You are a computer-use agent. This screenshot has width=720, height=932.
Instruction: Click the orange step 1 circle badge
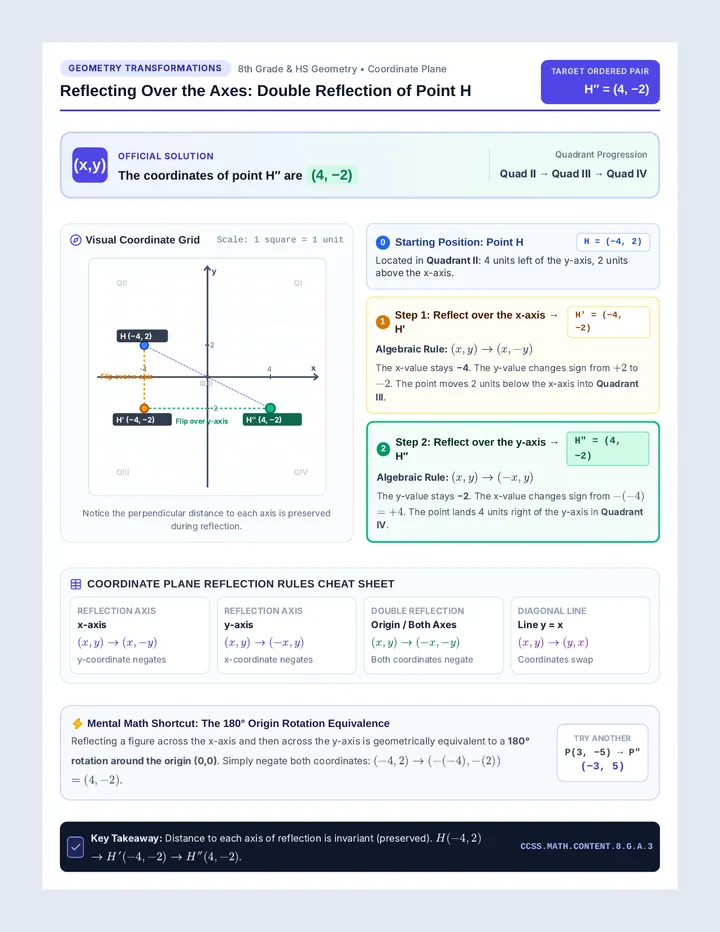[383, 322]
